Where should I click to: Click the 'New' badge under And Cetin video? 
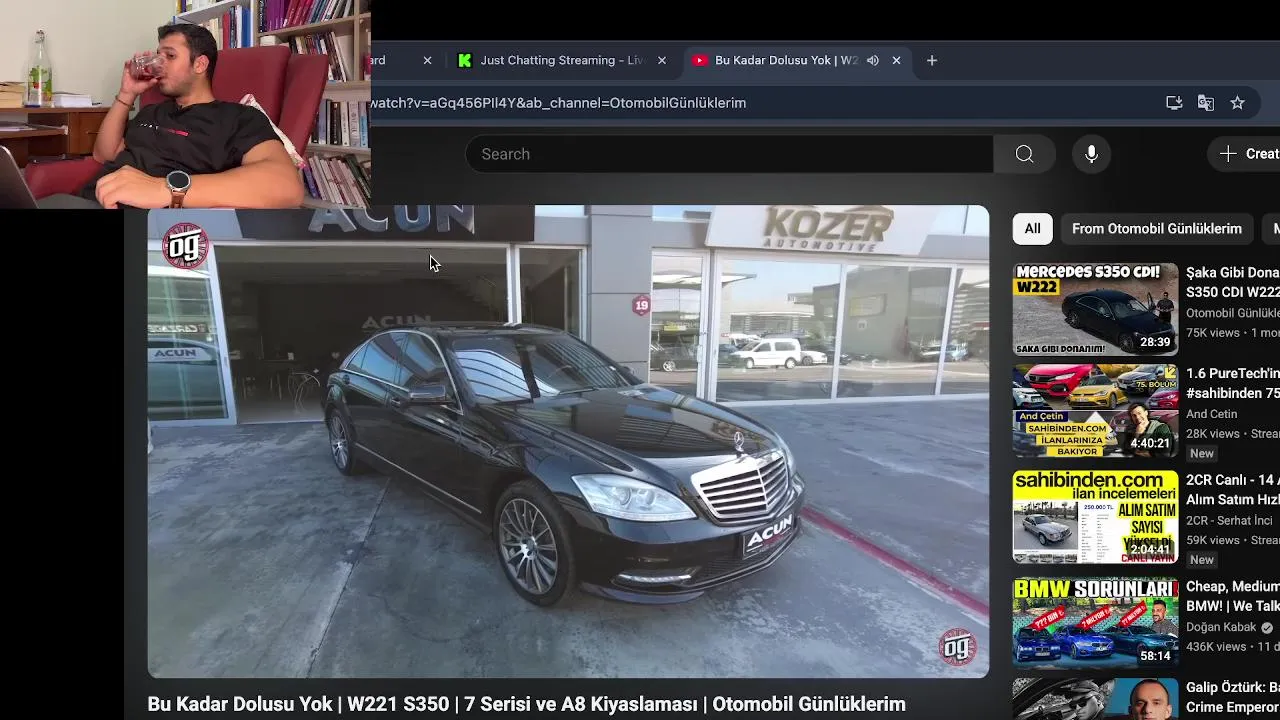[1202, 454]
